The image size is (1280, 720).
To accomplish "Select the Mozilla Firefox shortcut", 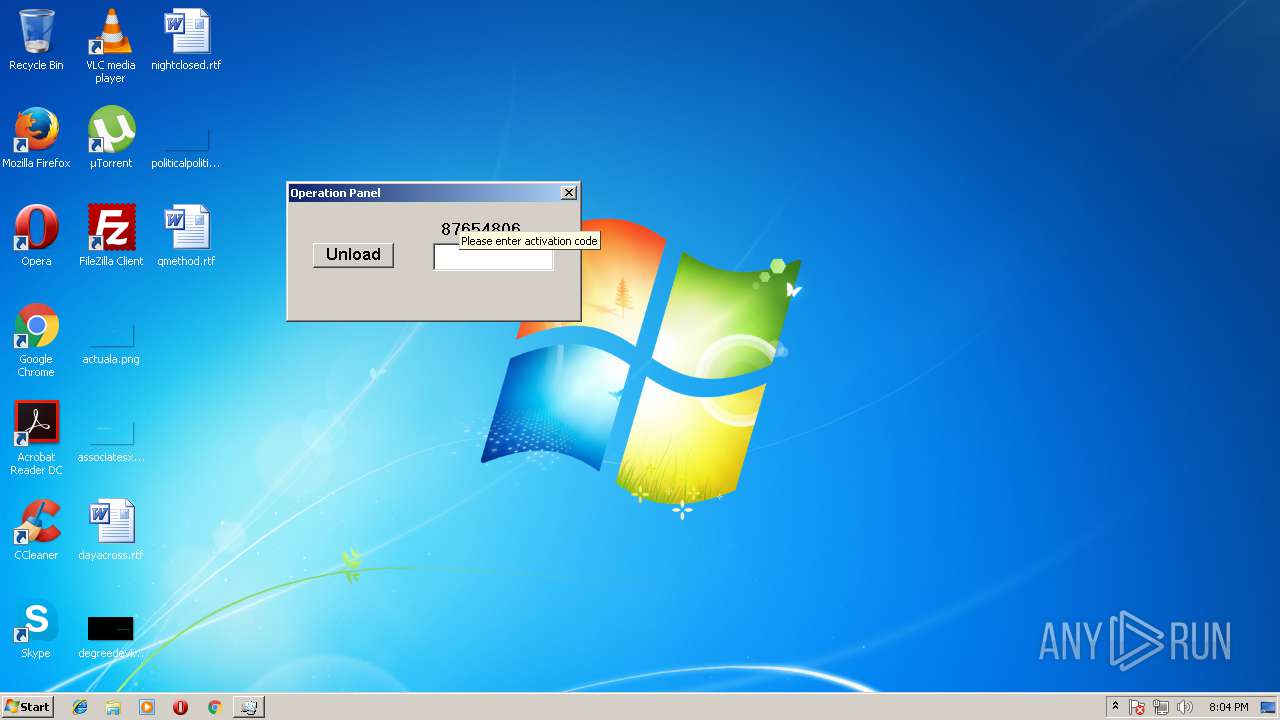I will [x=36, y=138].
